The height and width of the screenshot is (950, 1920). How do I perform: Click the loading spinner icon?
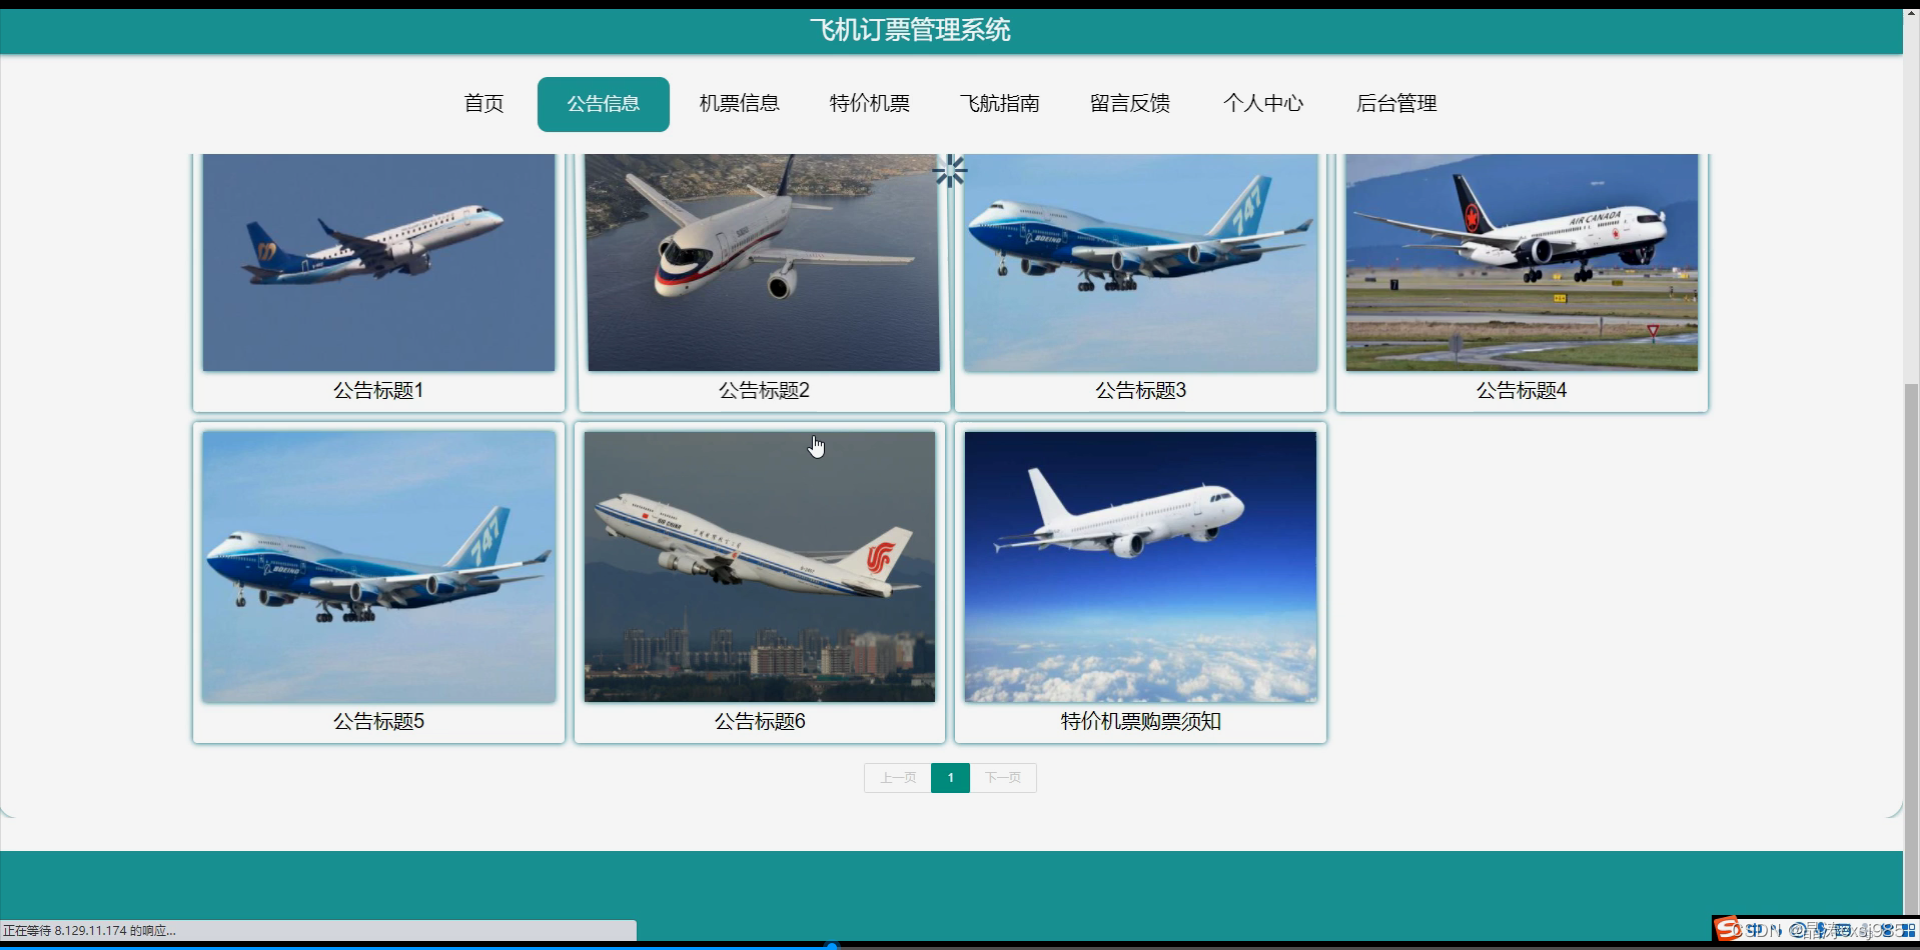coord(950,170)
